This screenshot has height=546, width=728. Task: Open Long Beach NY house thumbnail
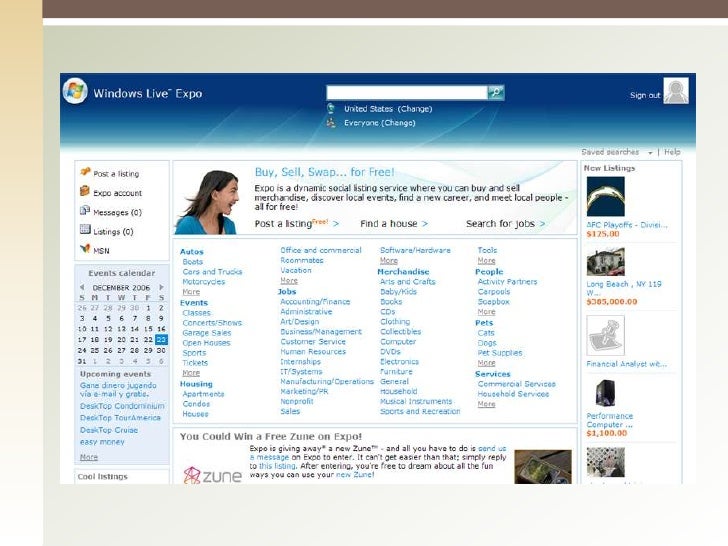pyautogui.click(x=605, y=262)
